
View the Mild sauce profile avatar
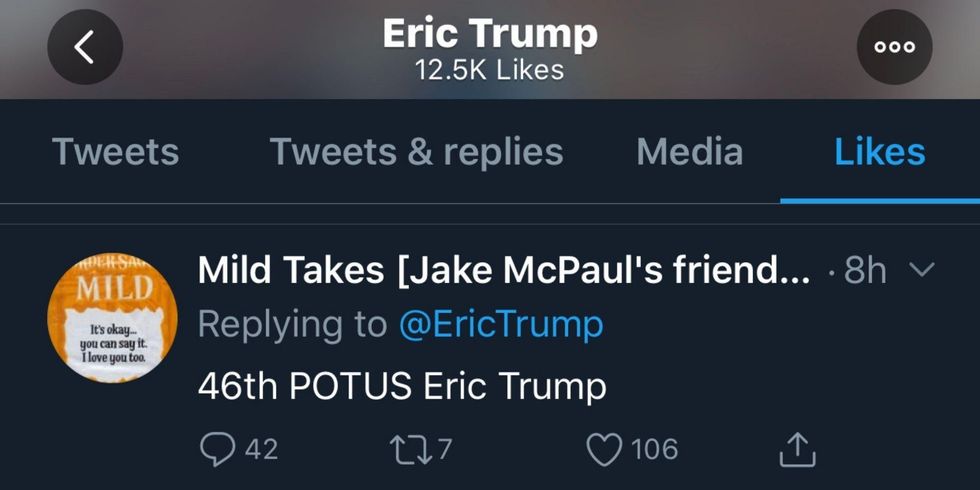tap(112, 316)
